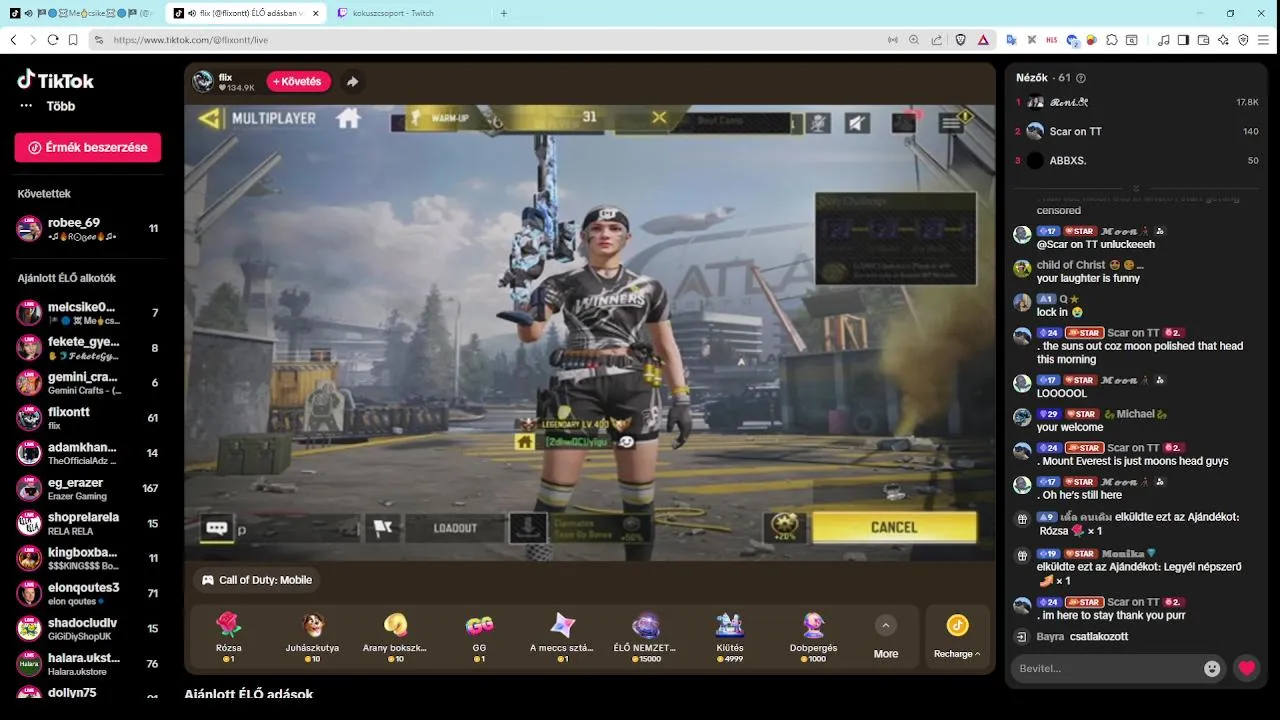
Task: Open the emoji picker in chat
Action: pos(1212,668)
